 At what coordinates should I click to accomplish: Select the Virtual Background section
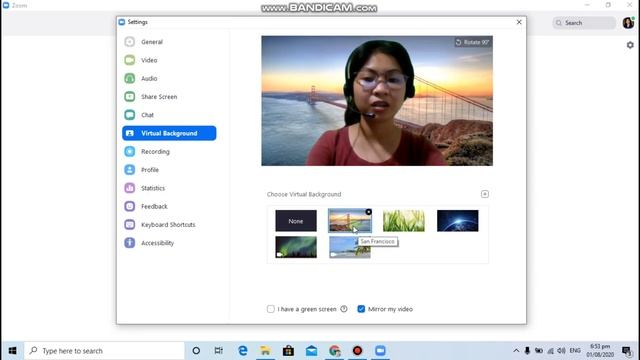tap(169, 133)
